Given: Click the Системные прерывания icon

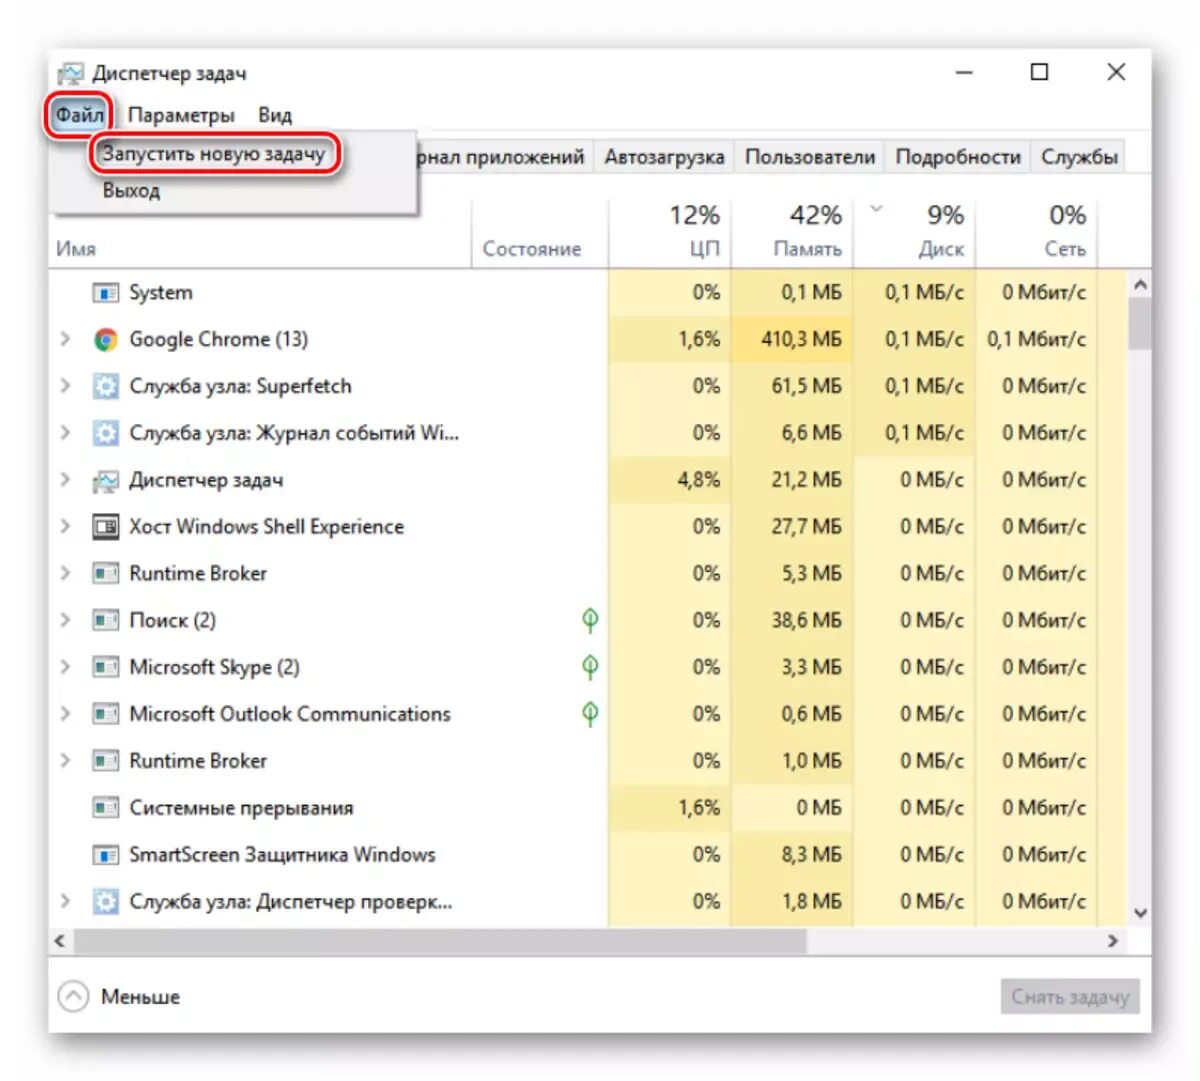Looking at the screenshot, I should (x=105, y=808).
